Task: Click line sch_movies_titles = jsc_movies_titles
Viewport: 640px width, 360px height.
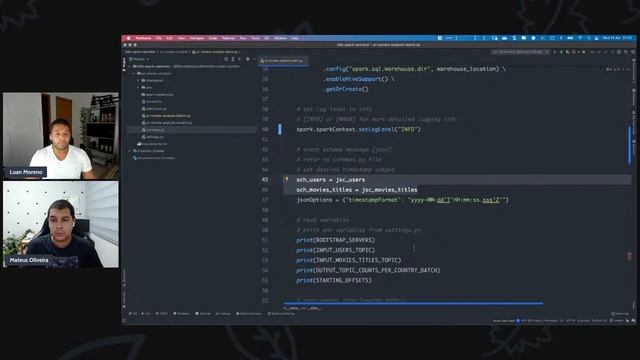Action: 357,190
